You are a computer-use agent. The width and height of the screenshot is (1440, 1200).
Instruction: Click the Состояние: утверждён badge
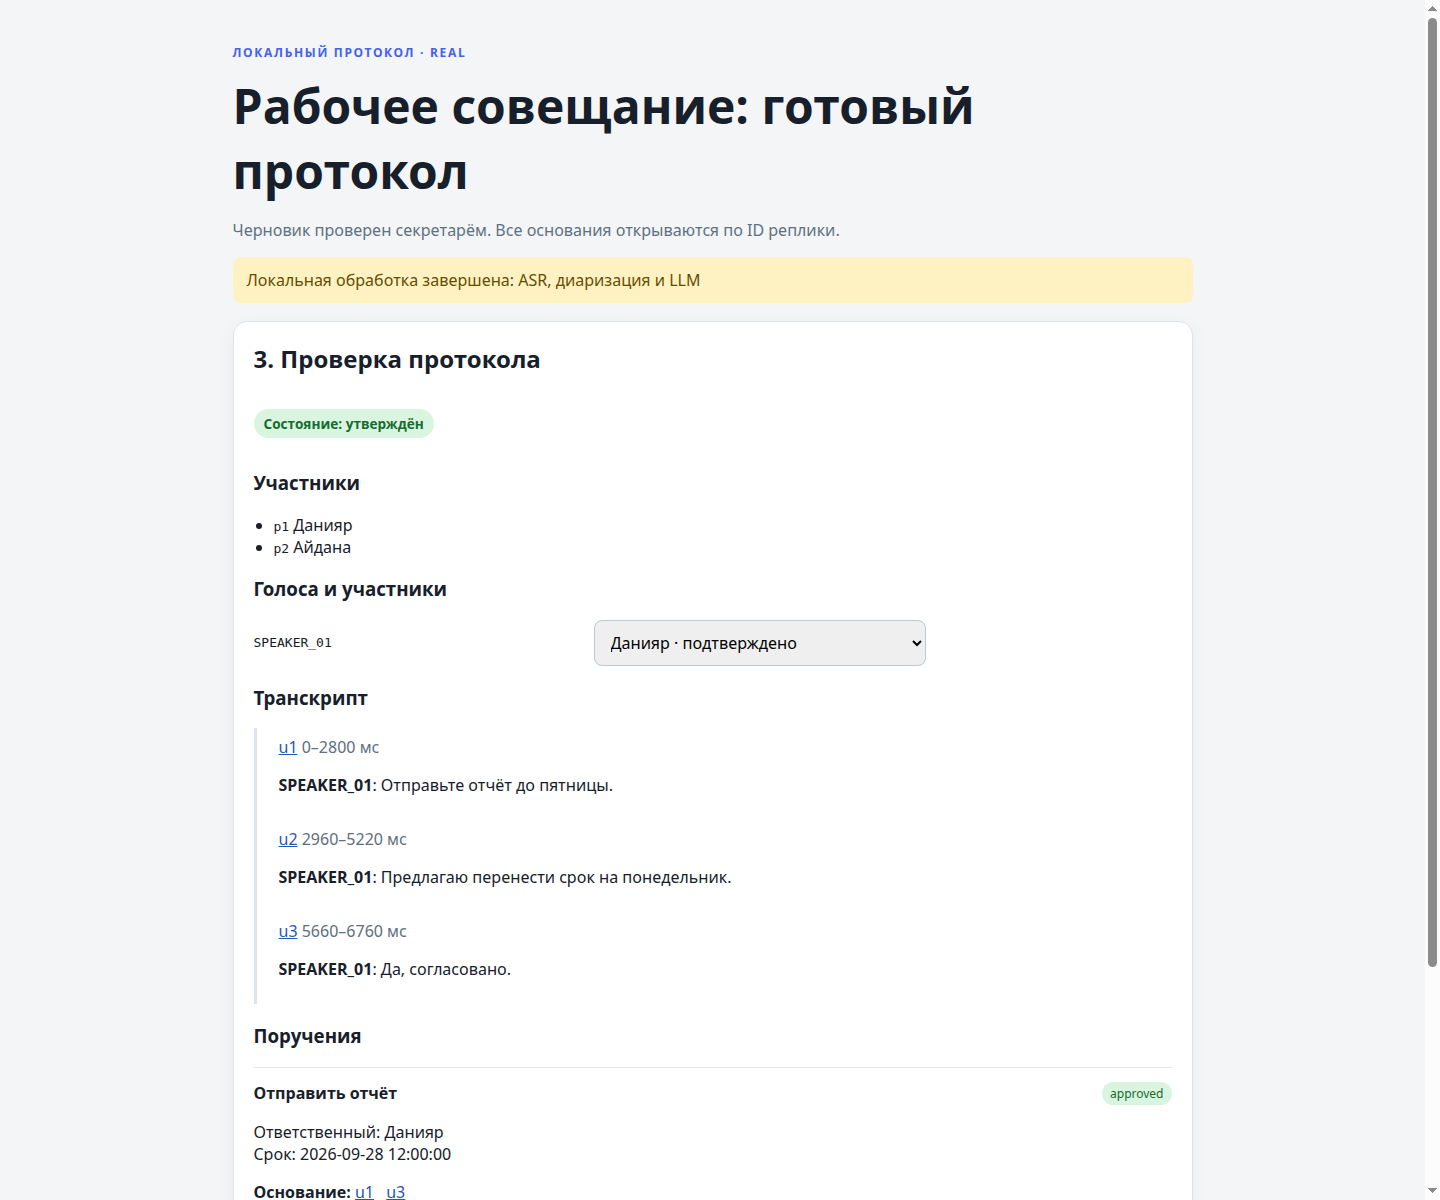pyautogui.click(x=343, y=424)
